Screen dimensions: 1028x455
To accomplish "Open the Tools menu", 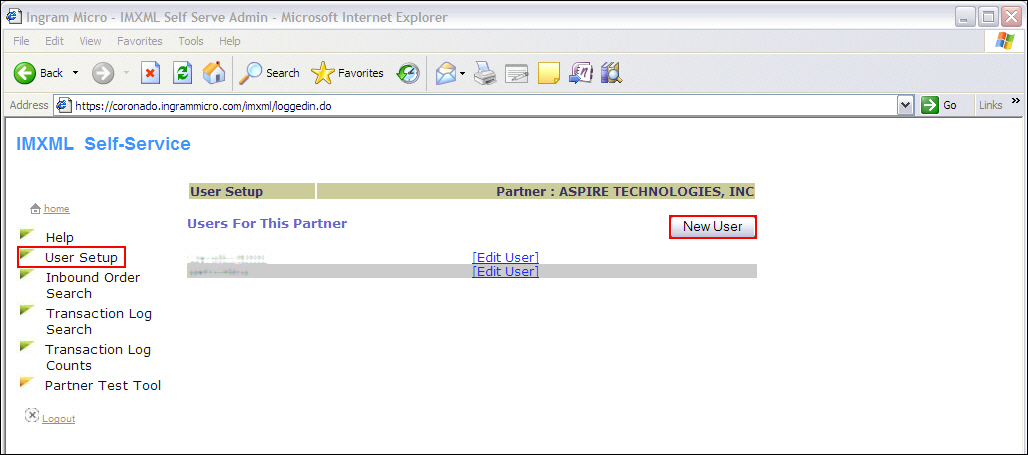I will 191,41.
